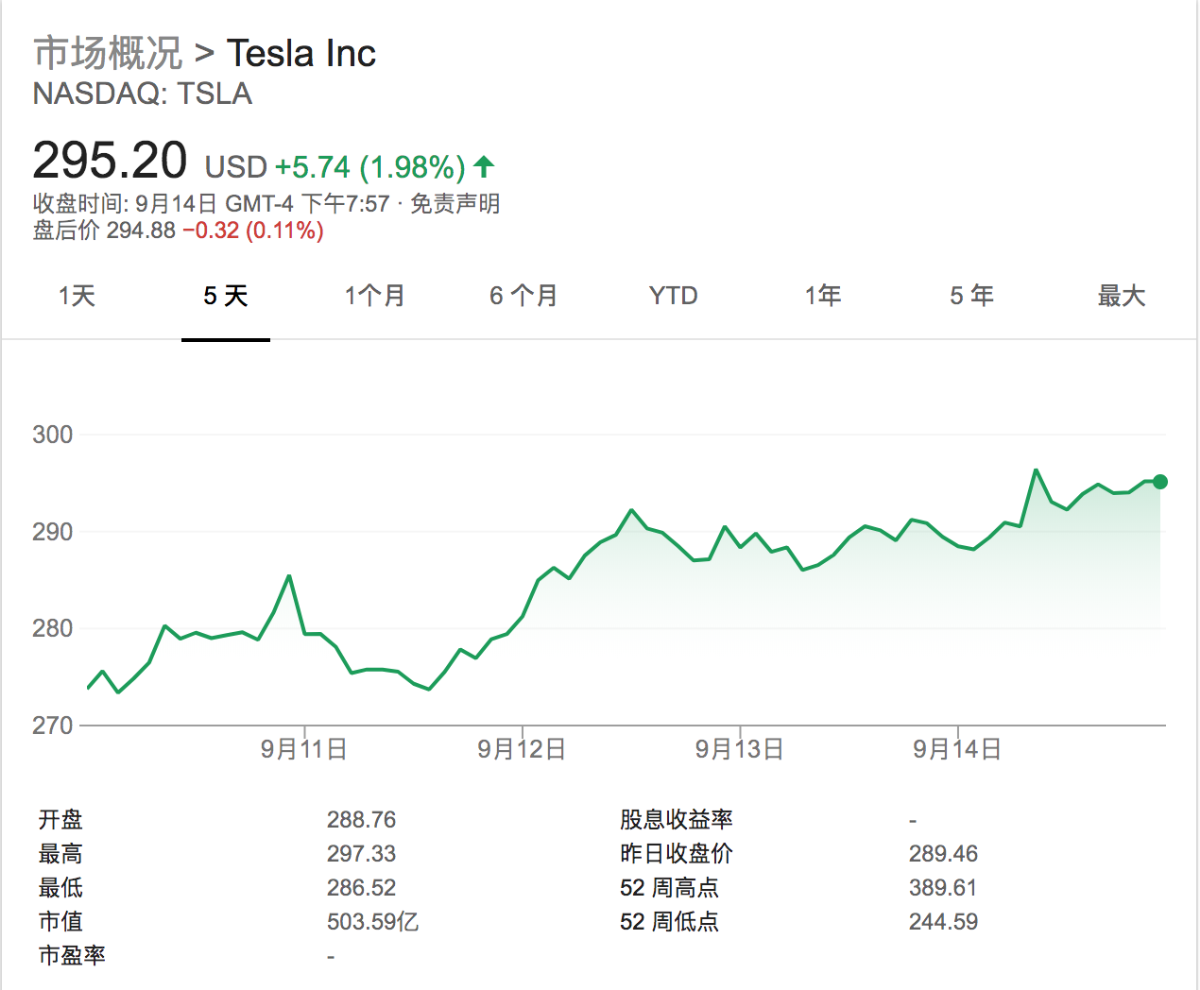Switch to the 1年 range

pyautogui.click(x=822, y=296)
